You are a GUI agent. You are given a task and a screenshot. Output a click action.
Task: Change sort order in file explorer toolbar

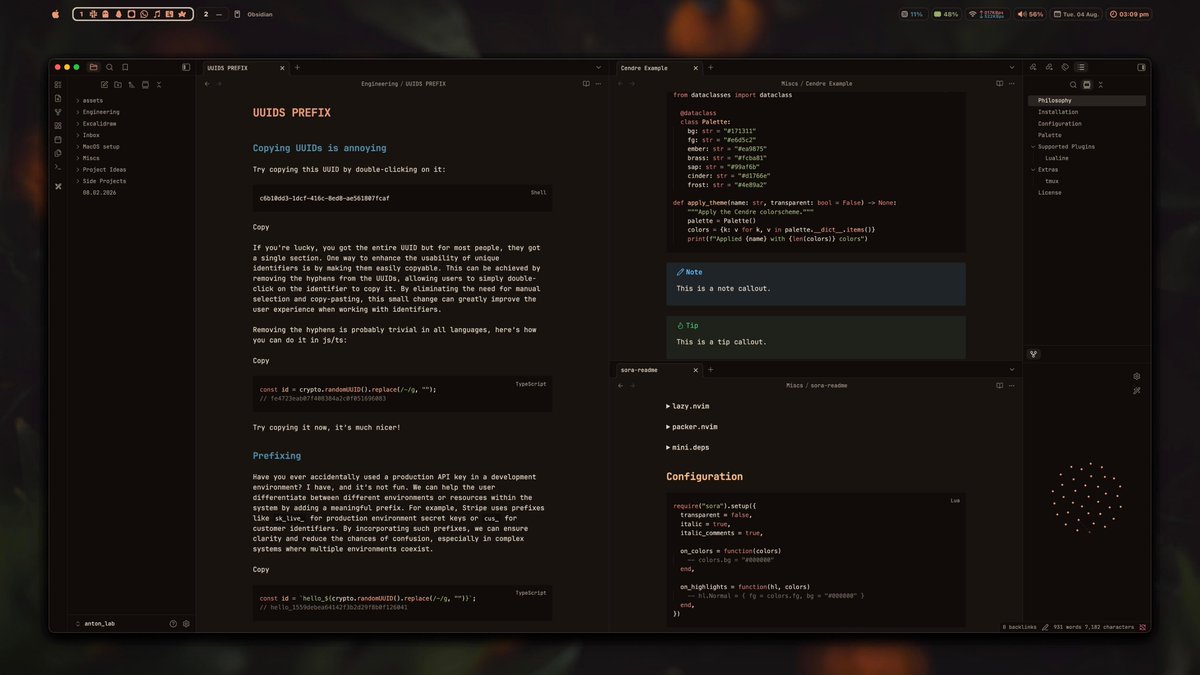(x=131, y=84)
